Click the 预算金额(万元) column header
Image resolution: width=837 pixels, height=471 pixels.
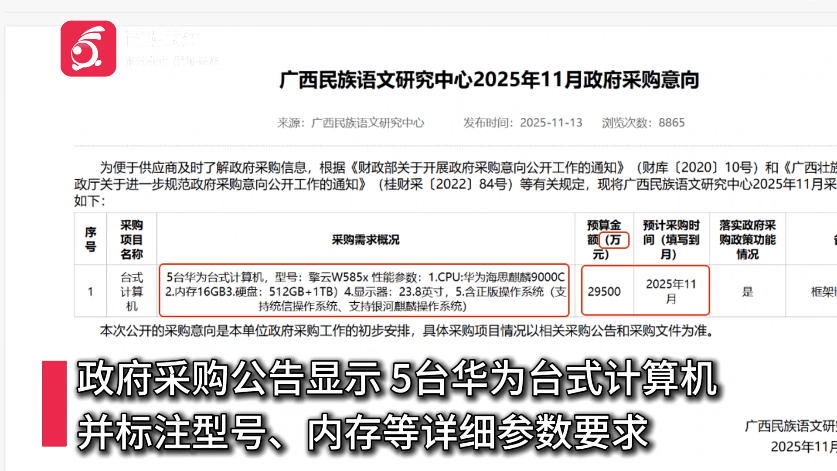pyautogui.click(x=604, y=239)
